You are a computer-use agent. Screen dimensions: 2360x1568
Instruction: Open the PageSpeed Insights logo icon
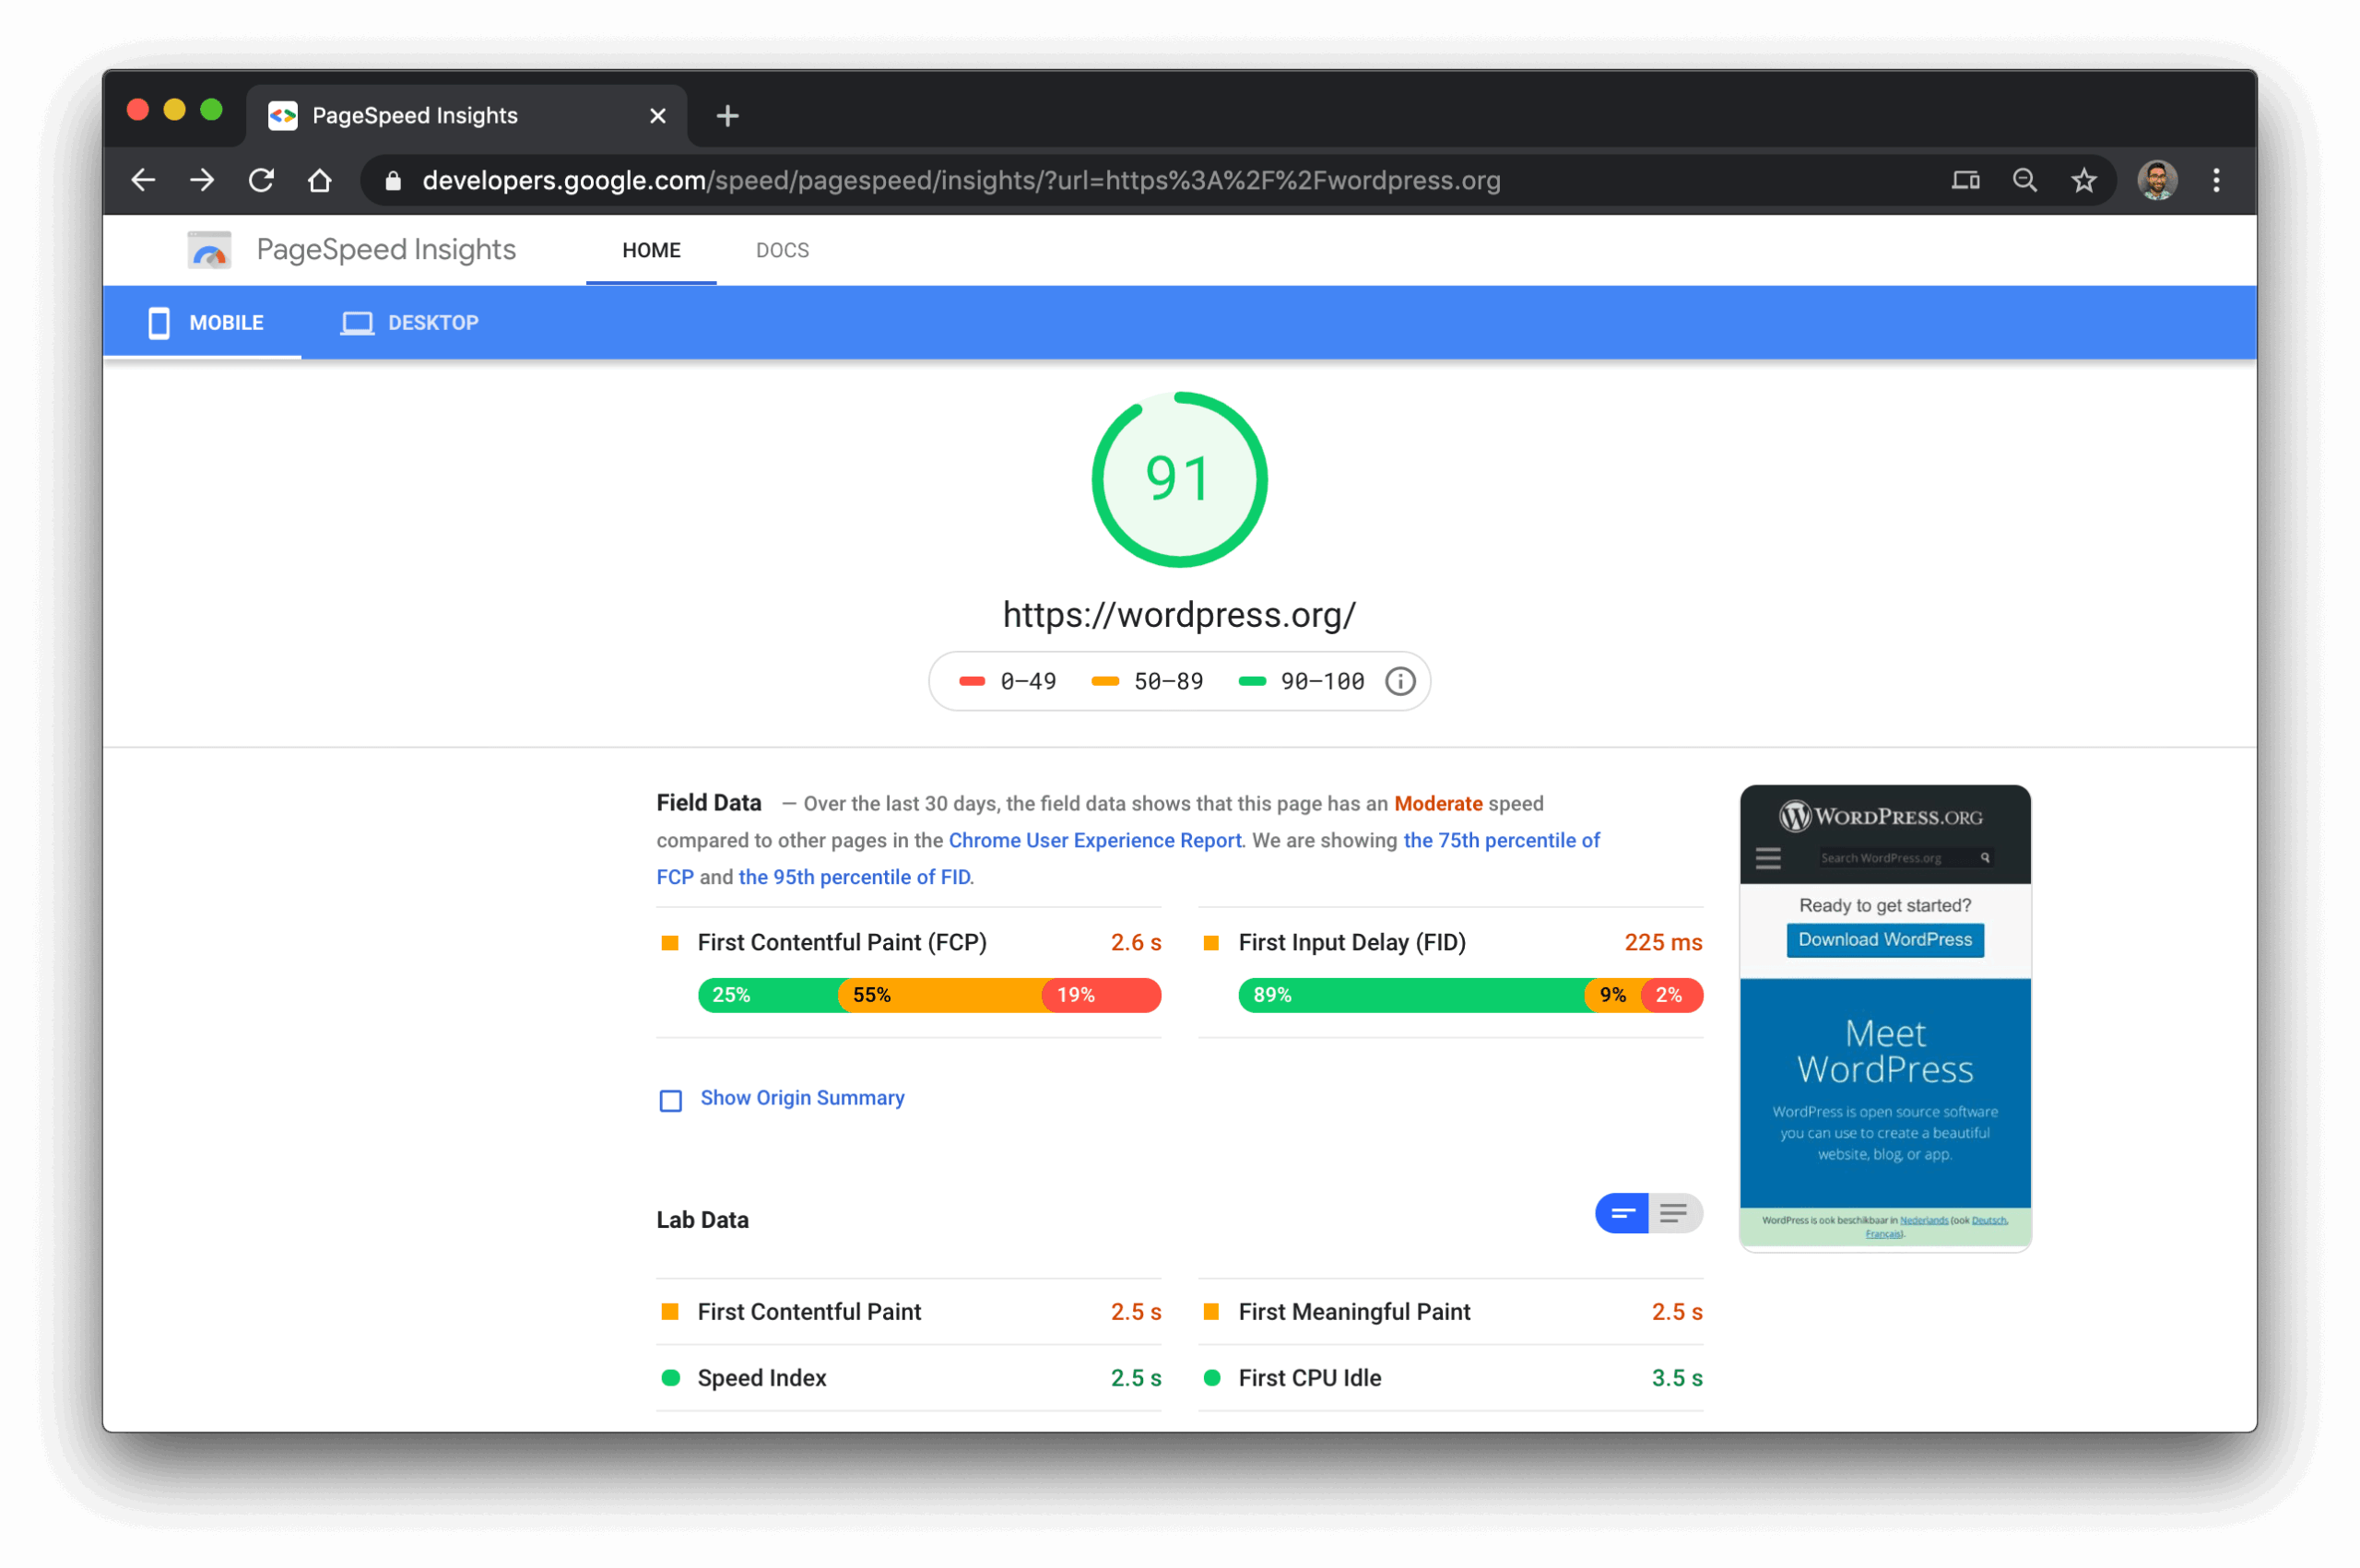(208, 250)
